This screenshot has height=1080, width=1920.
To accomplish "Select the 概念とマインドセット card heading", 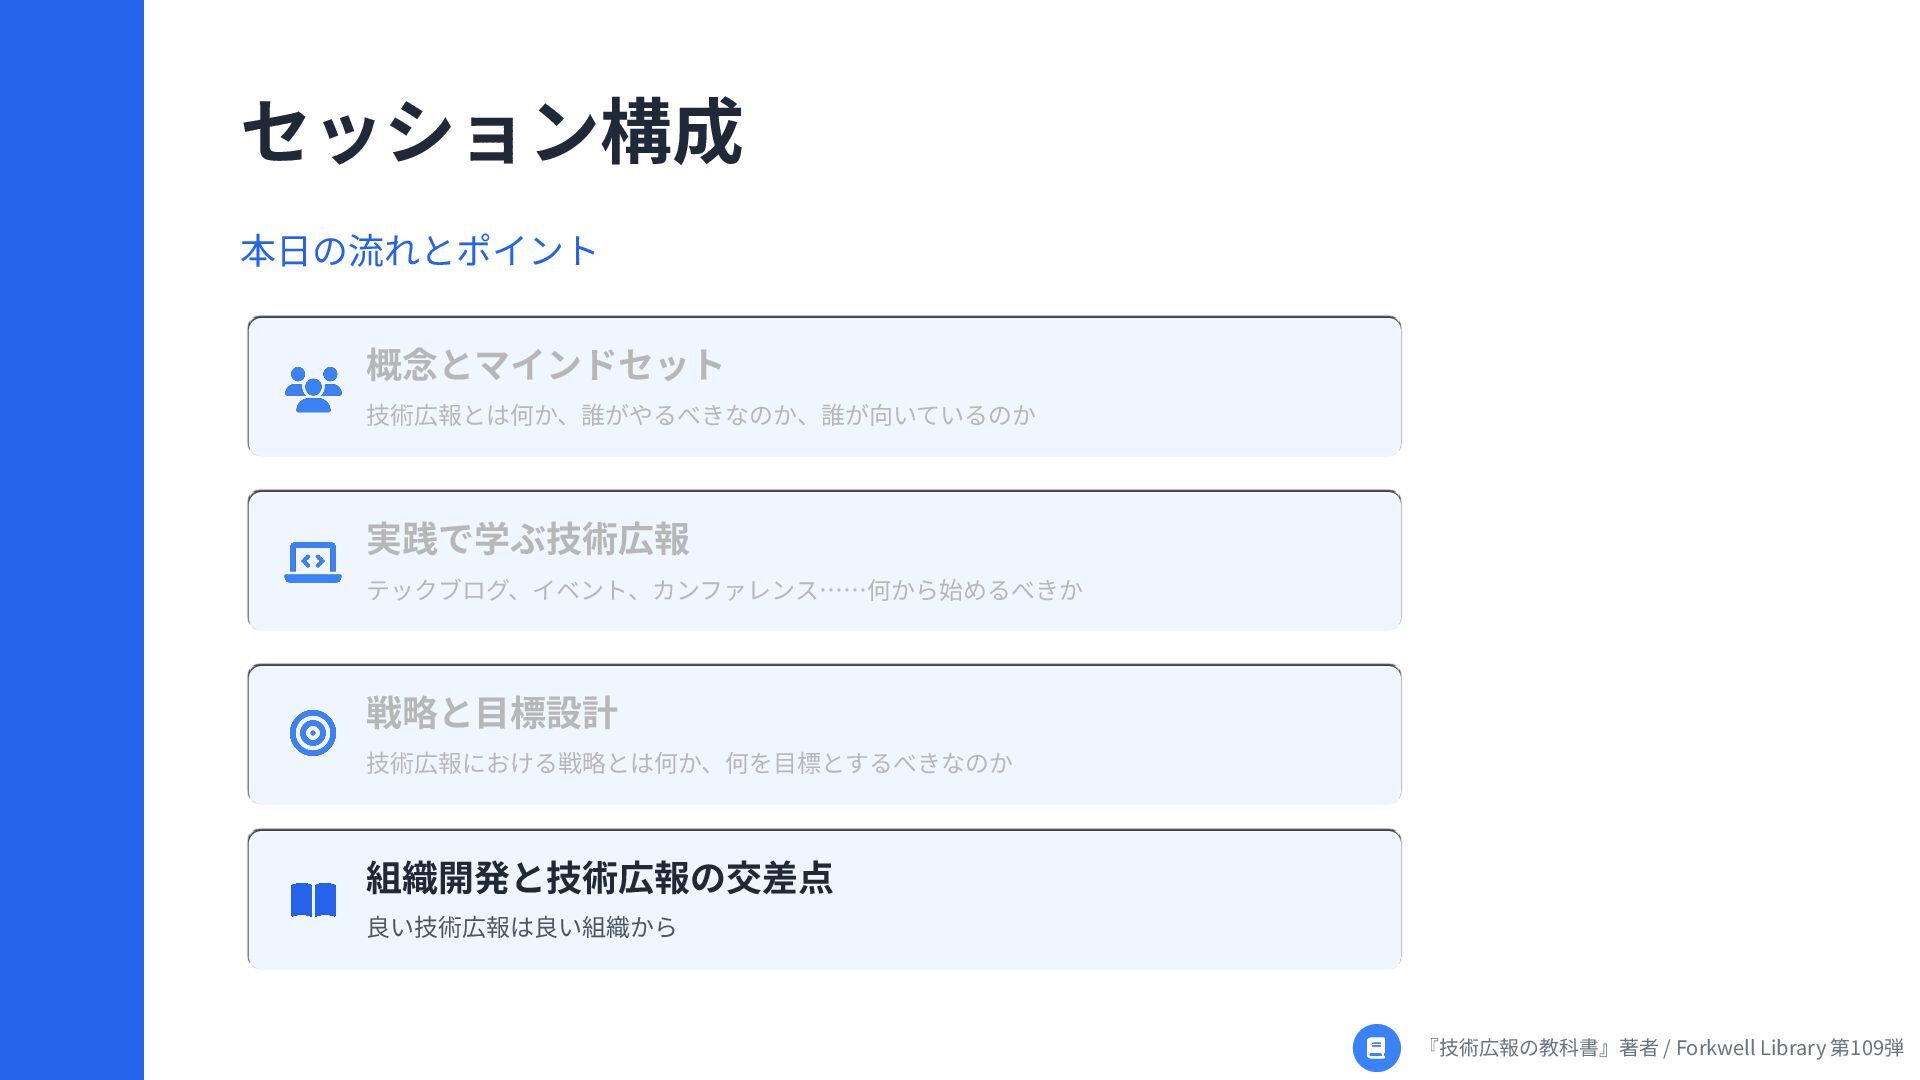I will [544, 365].
